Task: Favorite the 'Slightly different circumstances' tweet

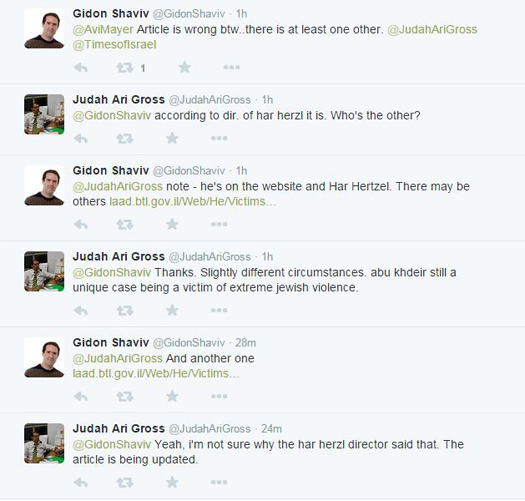Action: point(172,310)
